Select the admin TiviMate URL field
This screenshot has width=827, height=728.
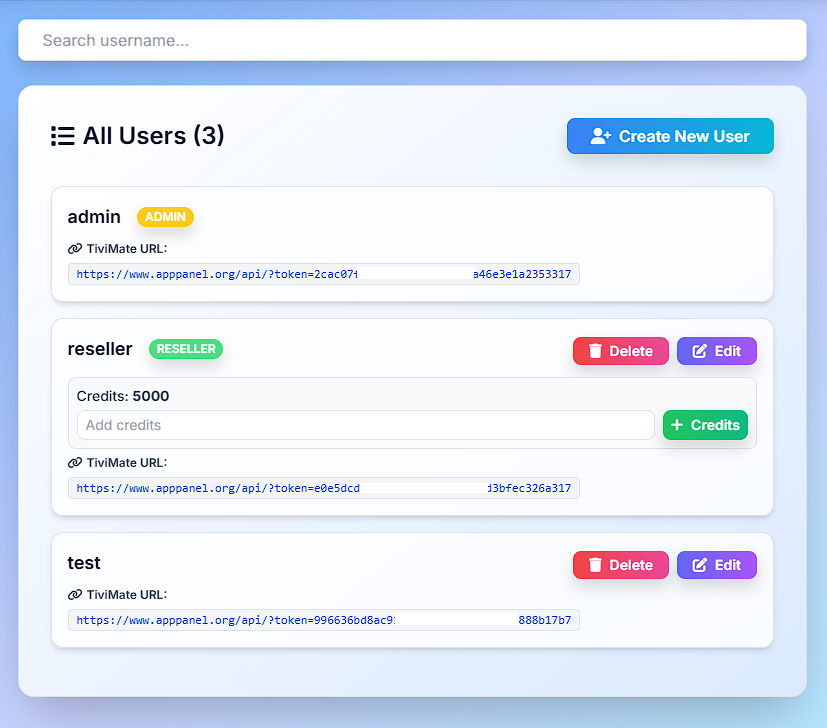point(324,274)
